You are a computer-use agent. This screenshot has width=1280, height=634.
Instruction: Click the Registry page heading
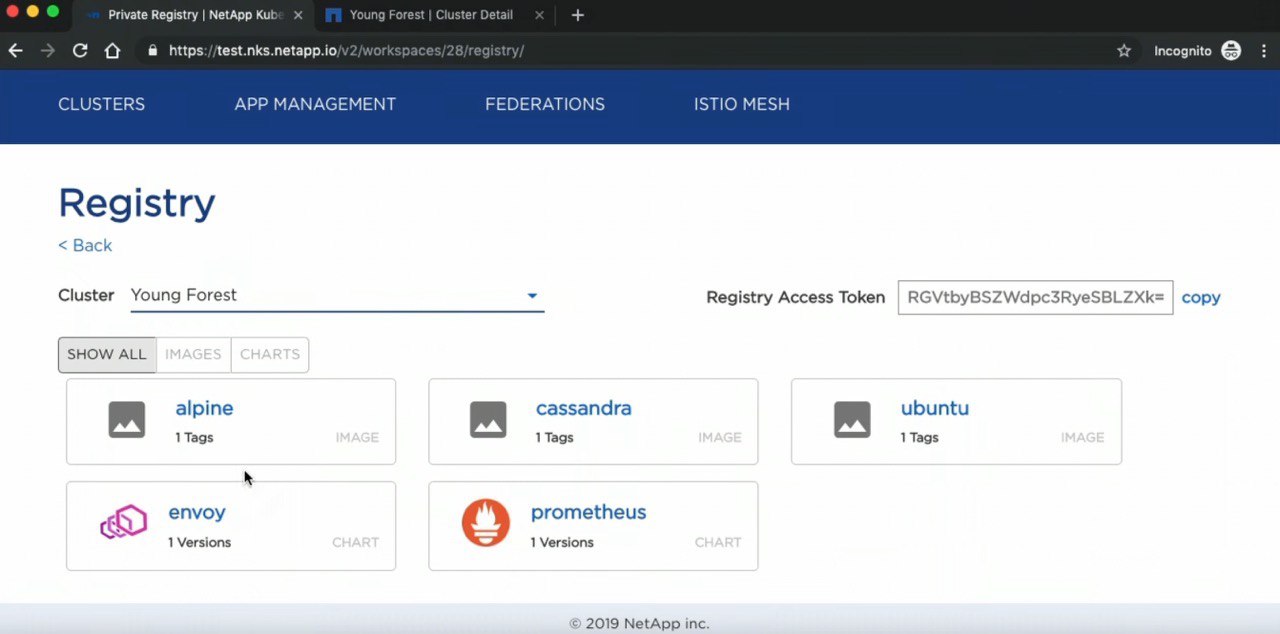click(137, 203)
